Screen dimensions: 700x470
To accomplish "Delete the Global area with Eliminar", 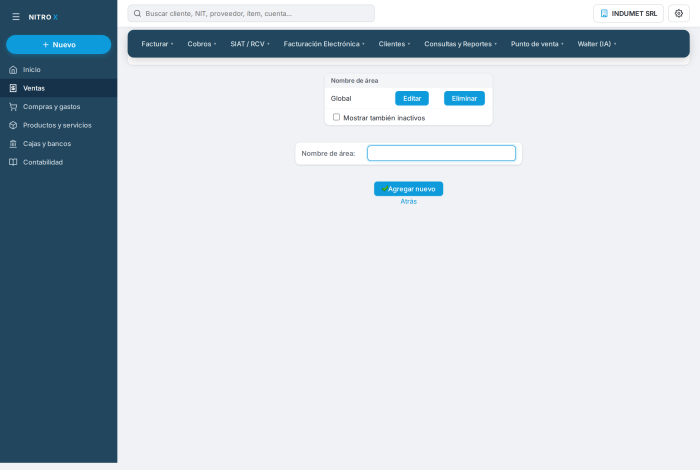I will pos(464,98).
